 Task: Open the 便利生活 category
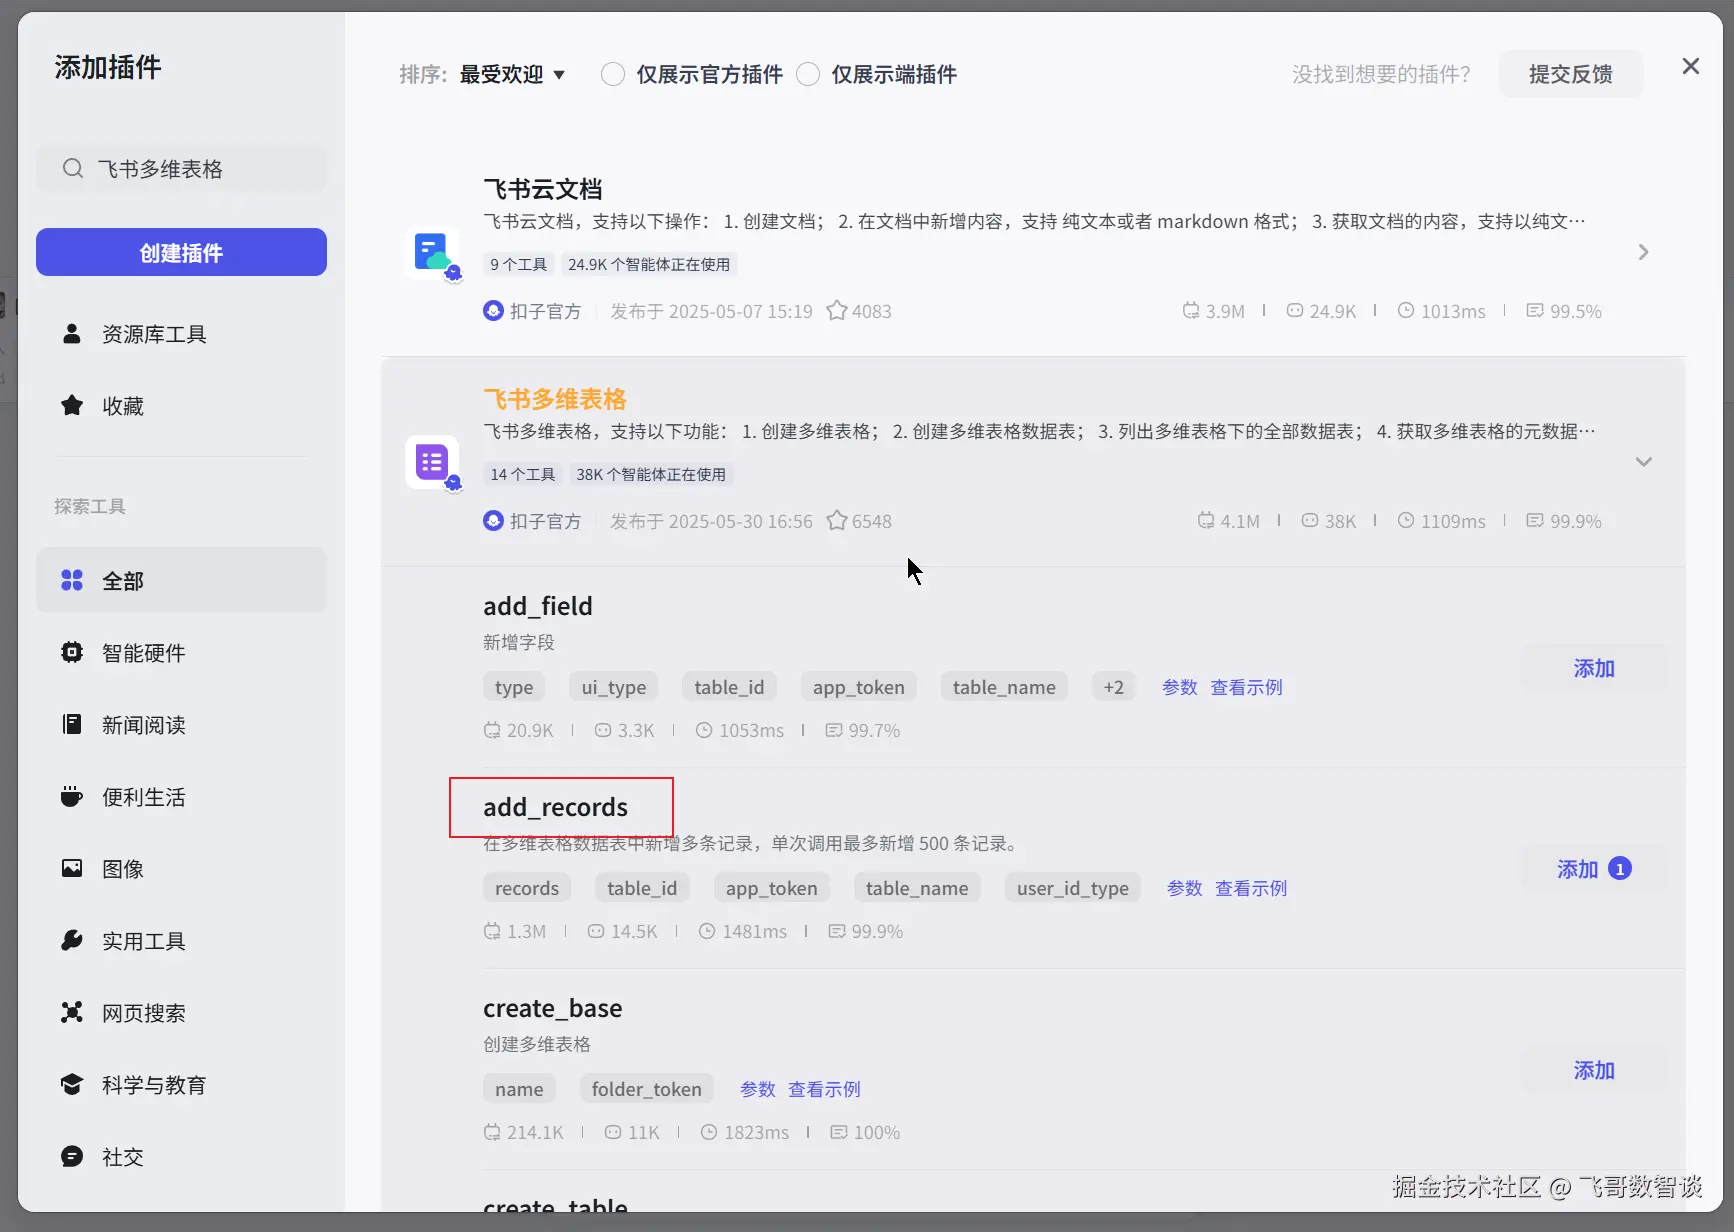tap(182, 796)
